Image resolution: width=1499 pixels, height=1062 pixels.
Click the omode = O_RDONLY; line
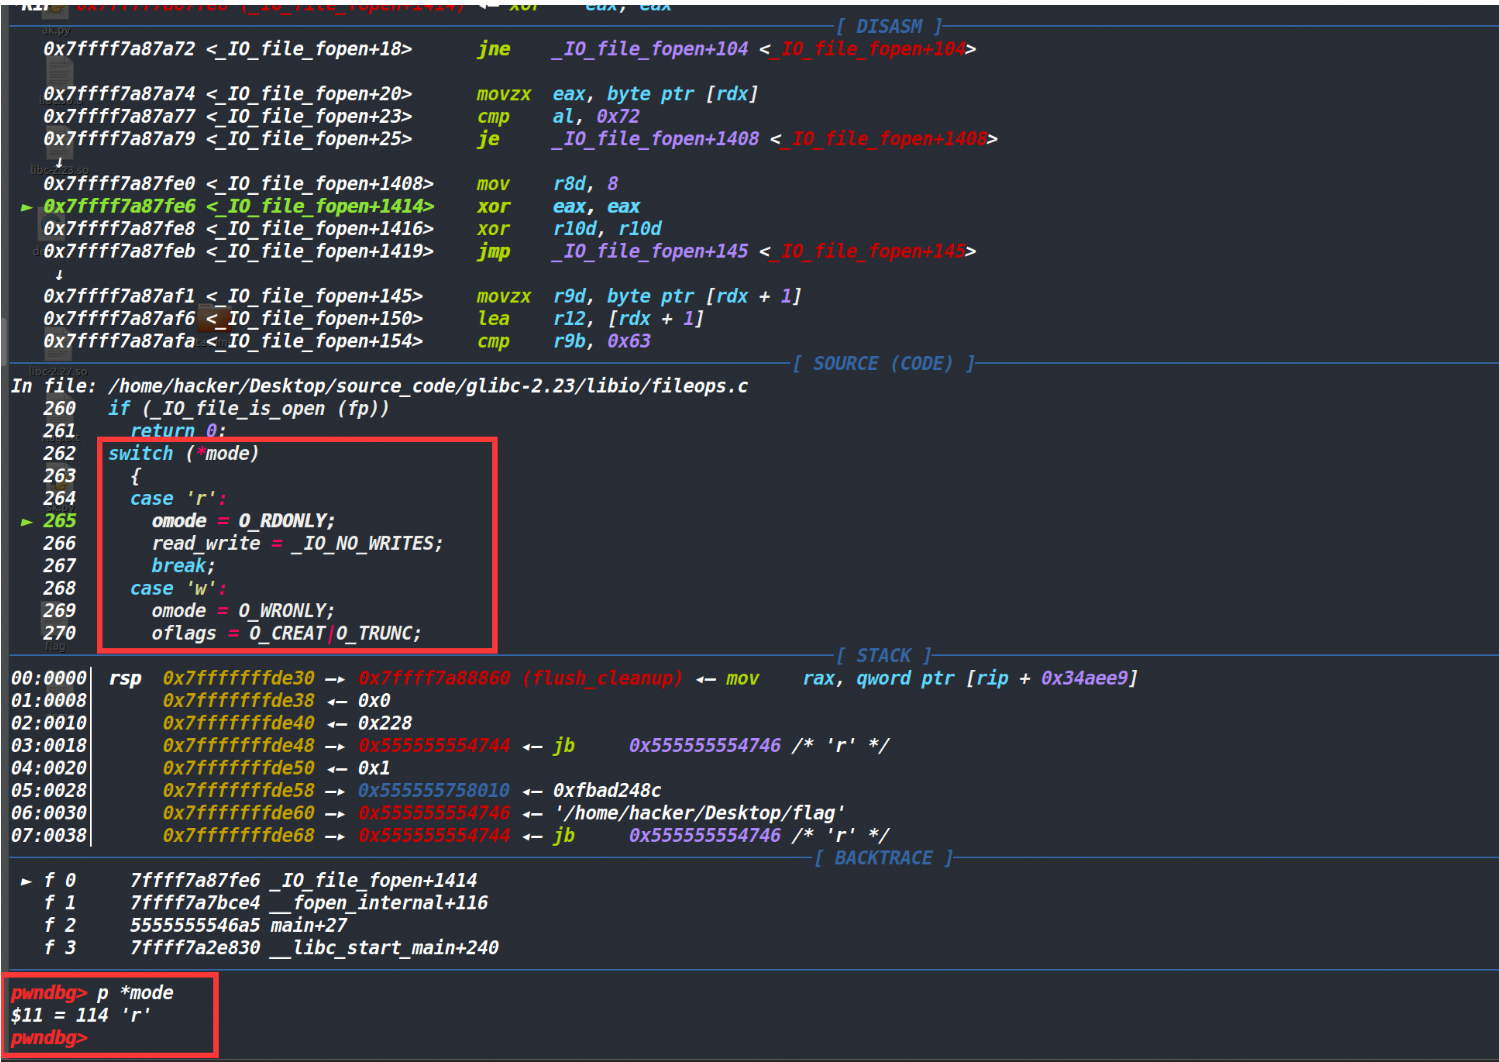[243, 521]
